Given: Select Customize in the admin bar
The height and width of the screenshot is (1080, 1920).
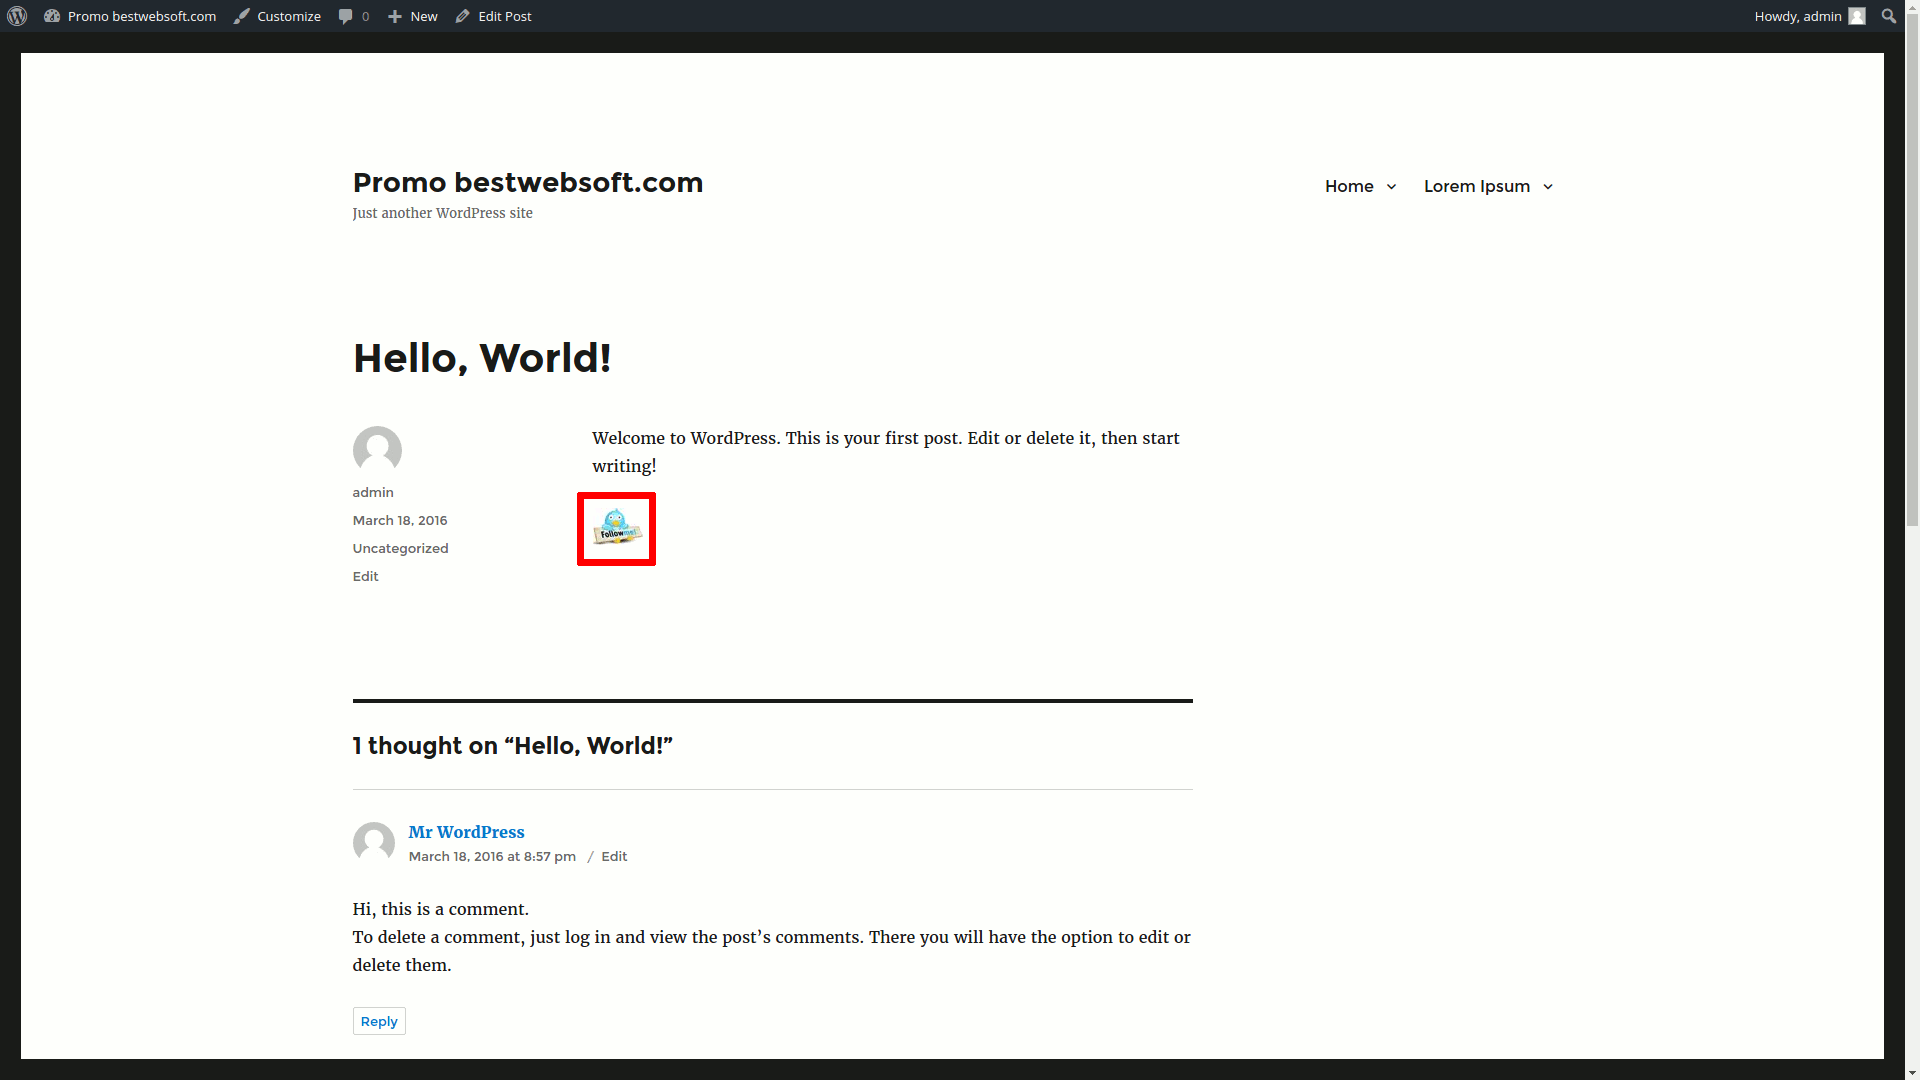Looking at the screenshot, I should pyautogui.click(x=277, y=16).
